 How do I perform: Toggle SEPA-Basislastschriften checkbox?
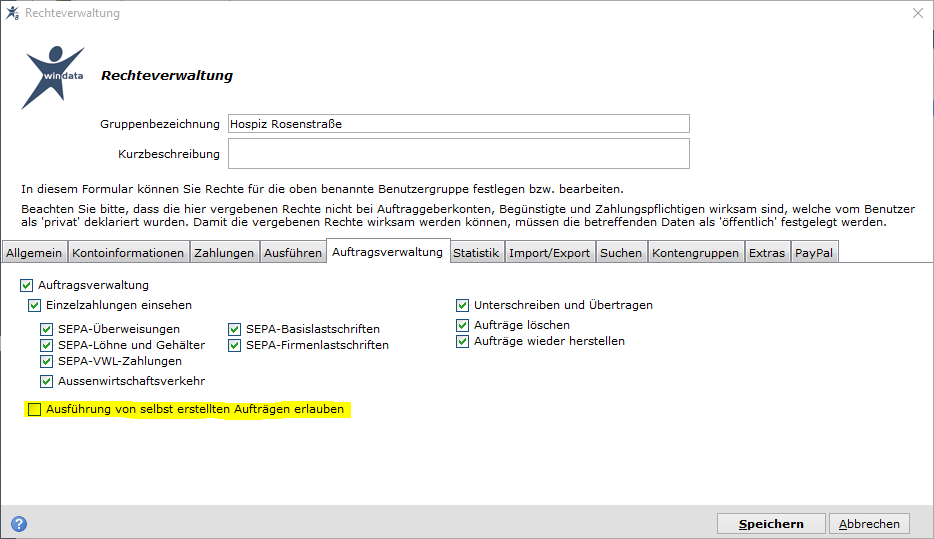(x=235, y=329)
